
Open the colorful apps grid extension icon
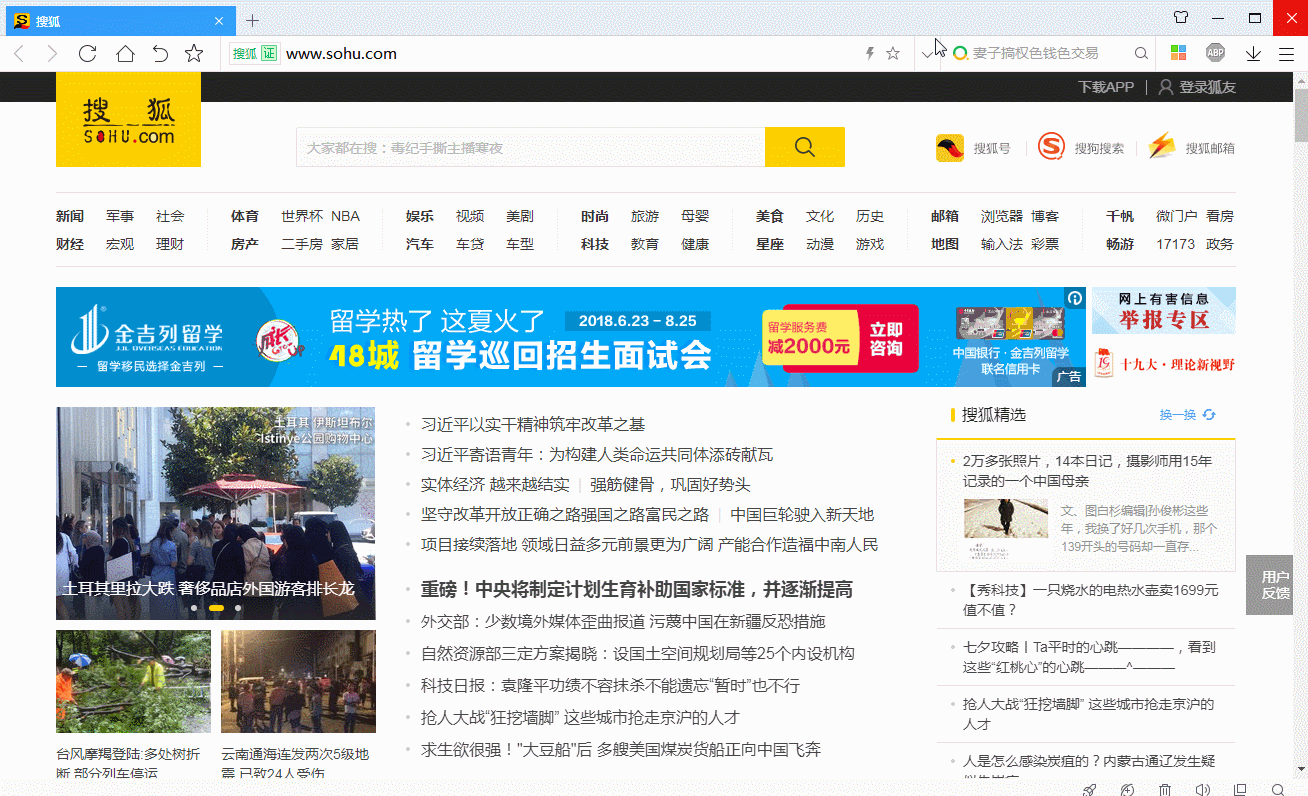pos(1179,53)
